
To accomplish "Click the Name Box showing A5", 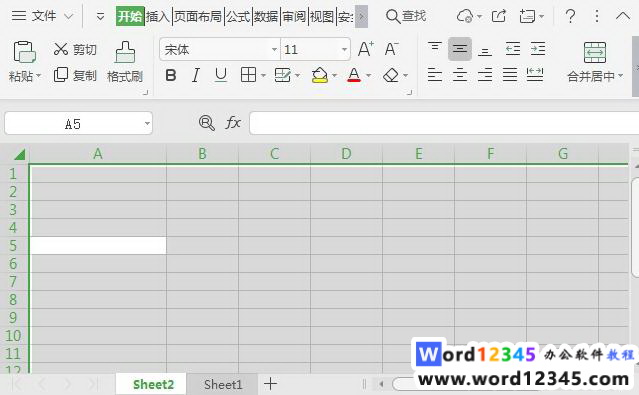I will point(73,124).
